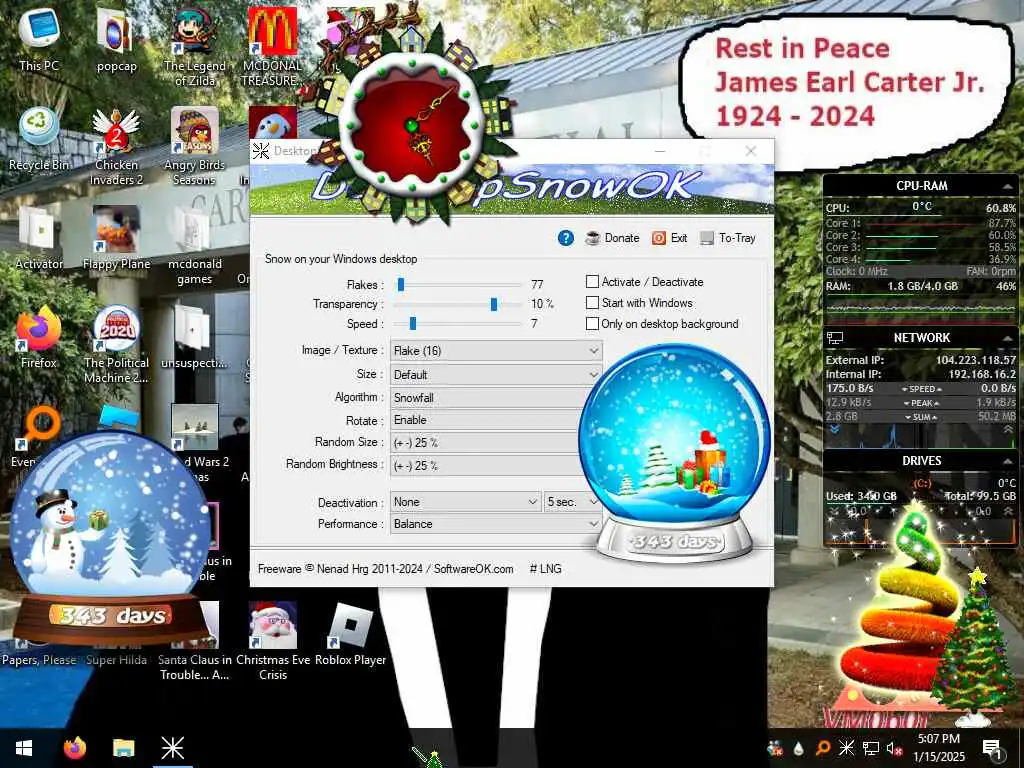Click the Donate coffee cup button
The width and height of the screenshot is (1024, 768).
612,238
